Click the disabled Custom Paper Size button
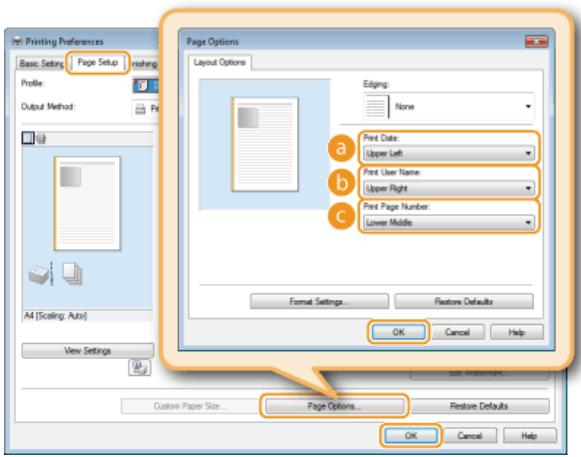The image size is (581, 457). [190, 406]
